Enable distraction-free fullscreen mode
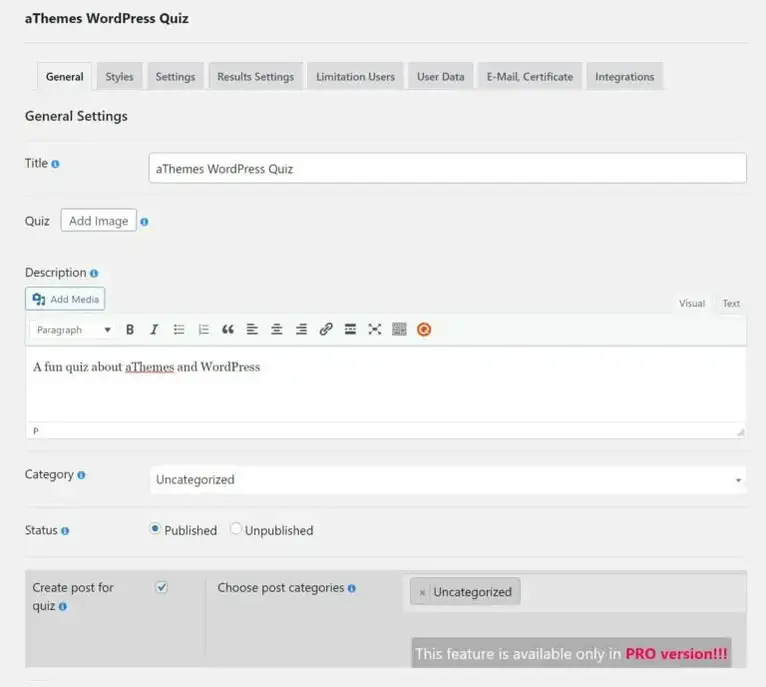This screenshot has height=687, width=766. pos(375,330)
